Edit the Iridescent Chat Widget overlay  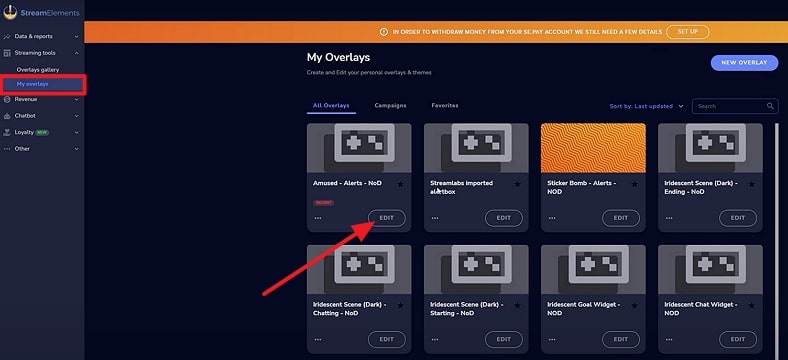pyautogui.click(x=738, y=339)
